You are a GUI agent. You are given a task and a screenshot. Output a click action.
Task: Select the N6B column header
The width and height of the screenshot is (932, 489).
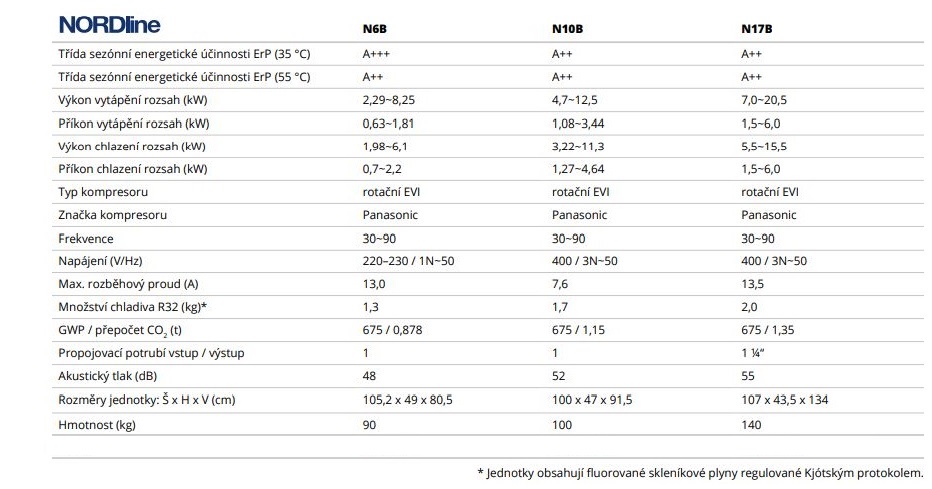tap(374, 29)
